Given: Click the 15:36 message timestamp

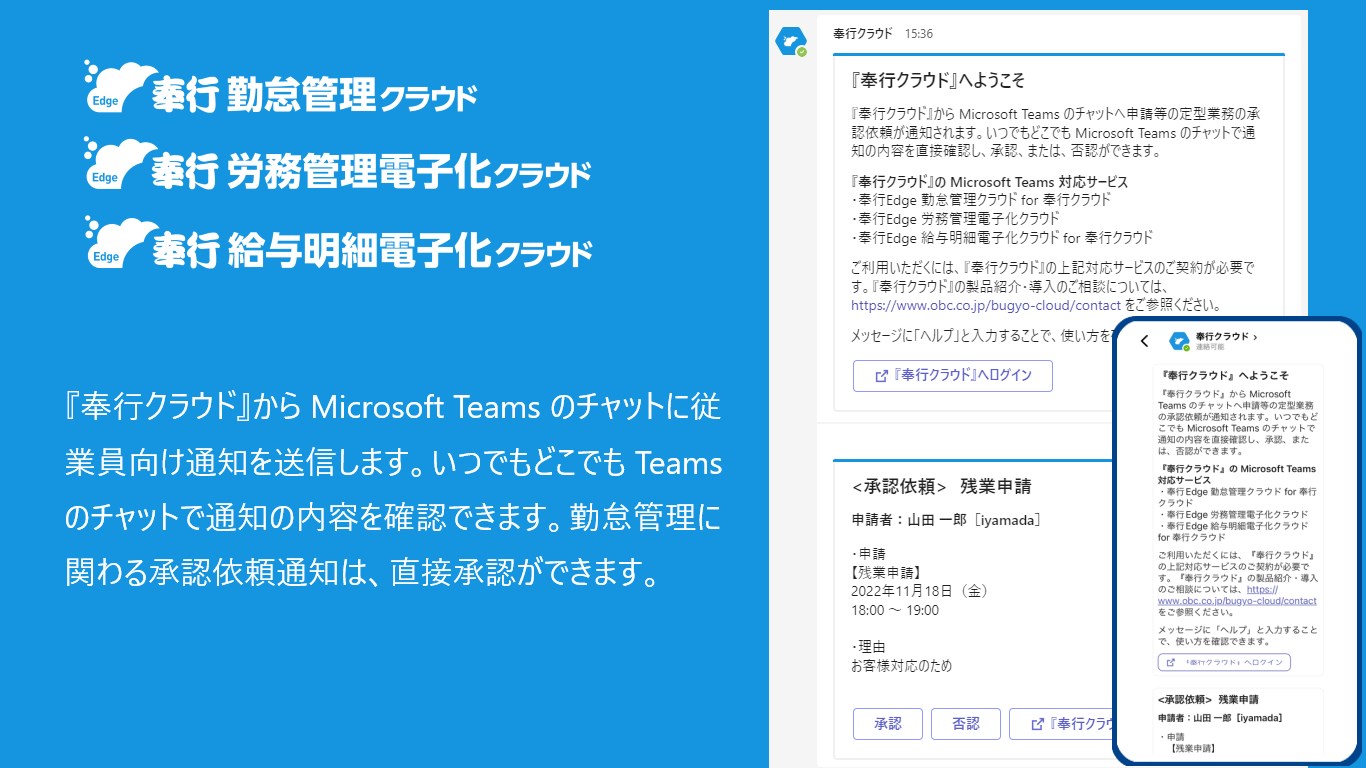Looking at the screenshot, I should (919, 33).
